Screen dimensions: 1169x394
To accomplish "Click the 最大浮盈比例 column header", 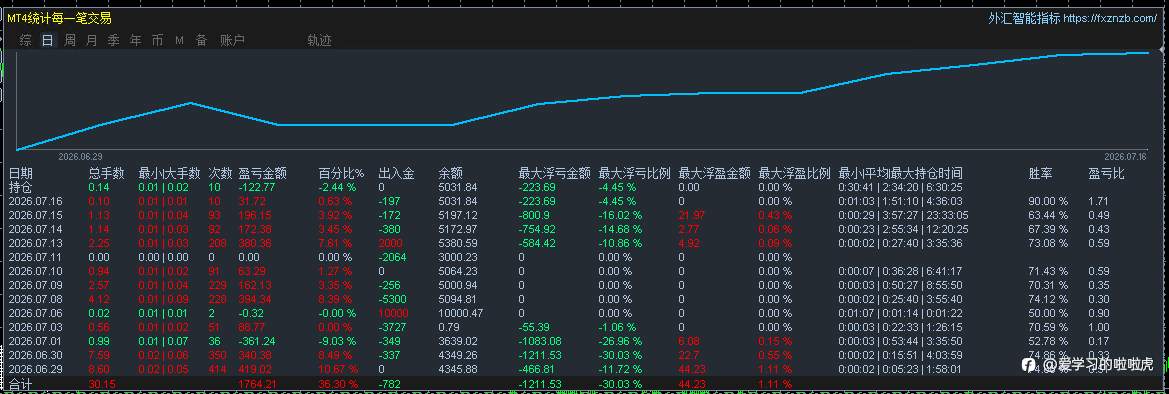I will (x=795, y=174).
